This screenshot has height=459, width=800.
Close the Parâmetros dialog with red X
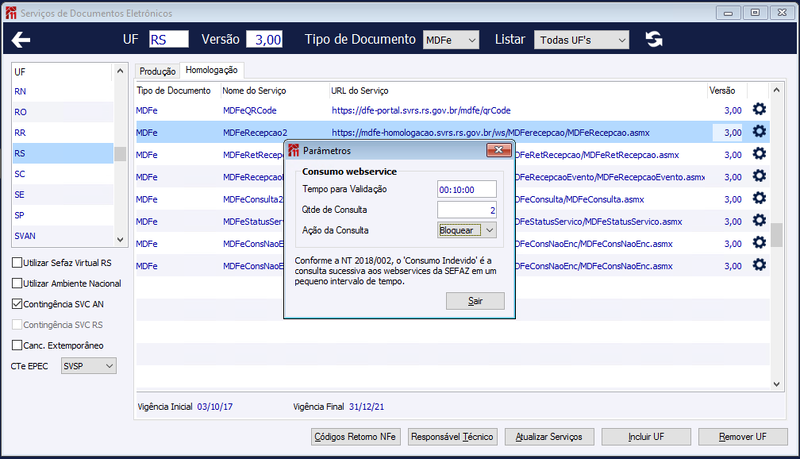tap(498, 150)
